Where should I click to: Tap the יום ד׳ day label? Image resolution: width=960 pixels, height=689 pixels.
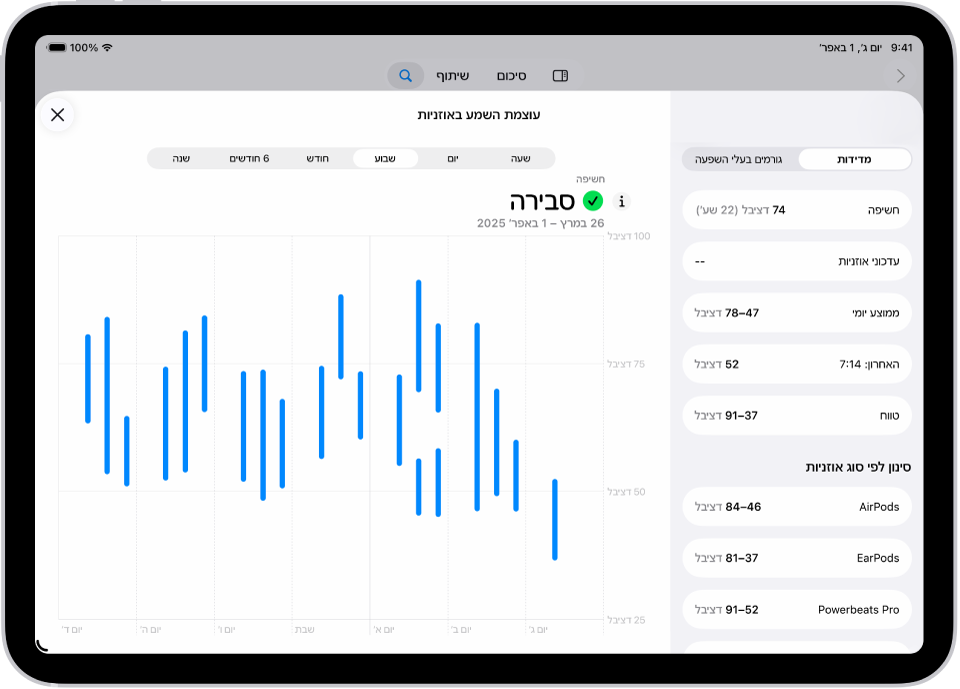coord(72,630)
